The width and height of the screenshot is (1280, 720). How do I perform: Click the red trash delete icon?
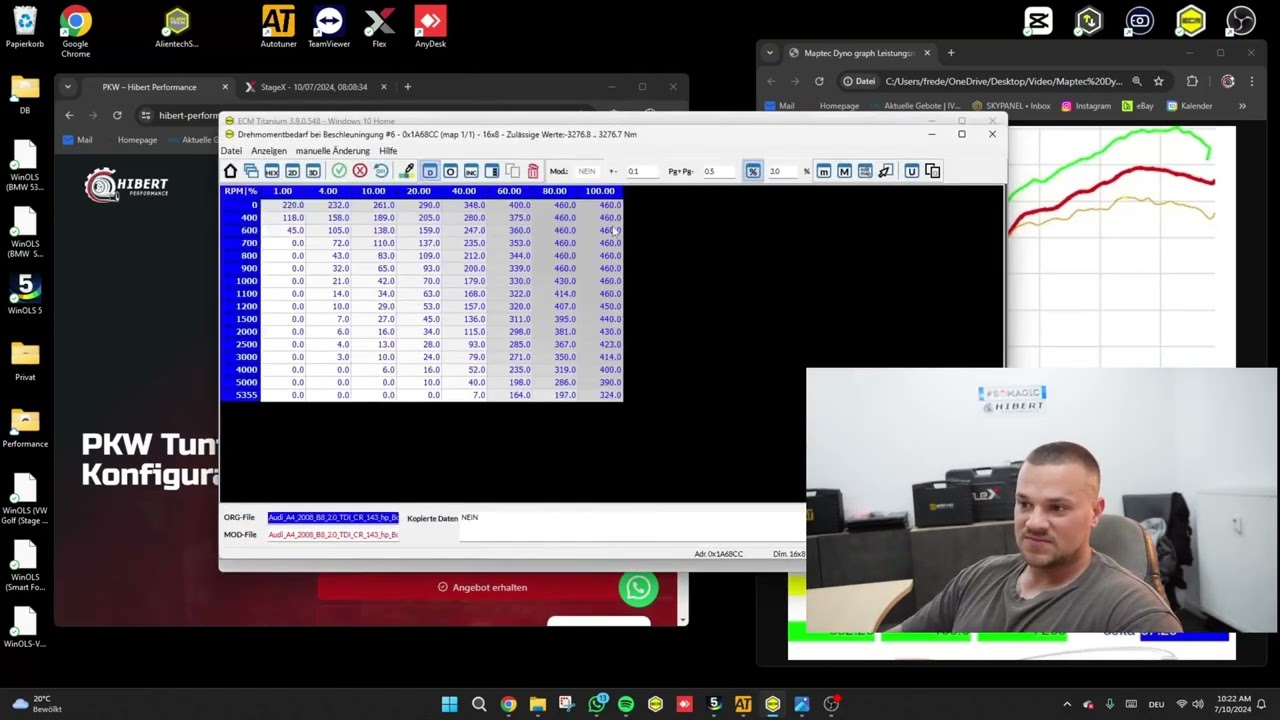tap(533, 171)
